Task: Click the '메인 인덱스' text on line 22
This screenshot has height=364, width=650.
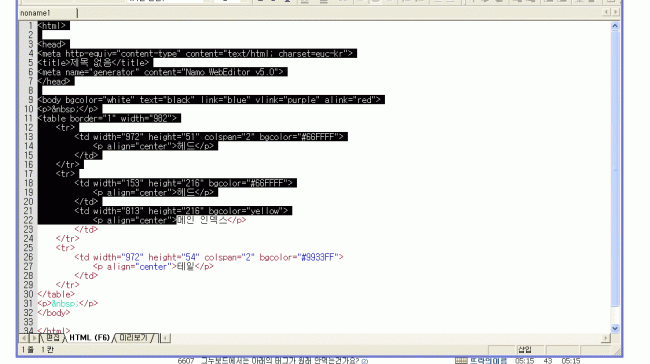Action: (202, 220)
